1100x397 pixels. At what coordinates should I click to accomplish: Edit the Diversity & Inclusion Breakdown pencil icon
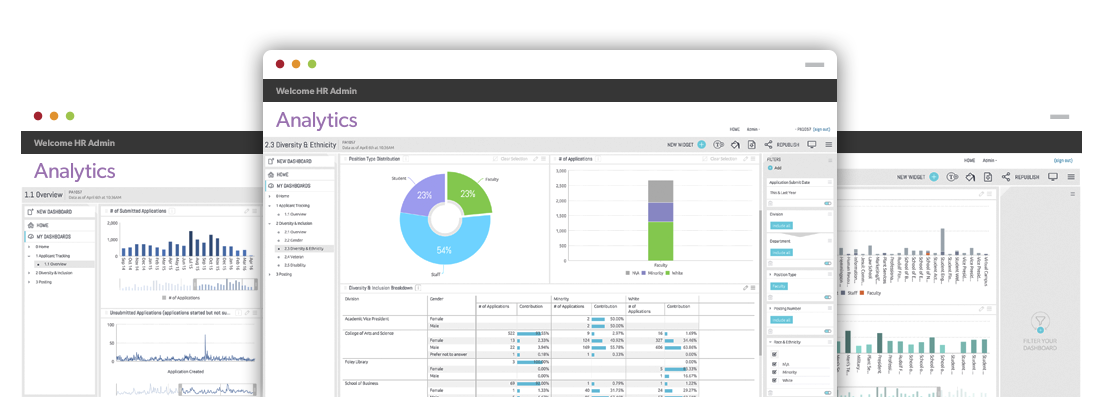pyautogui.click(x=746, y=288)
